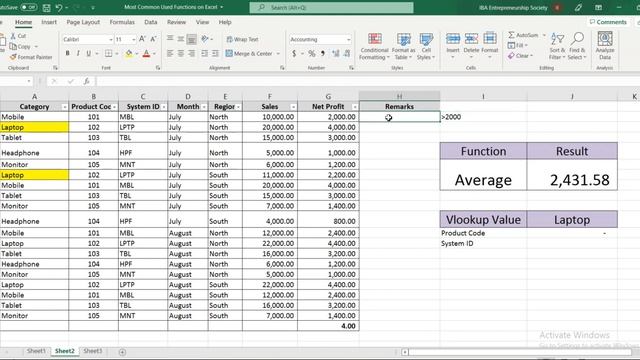Open Conditional Formatting menu
The width and height of the screenshot is (640, 360).
pos(374,47)
